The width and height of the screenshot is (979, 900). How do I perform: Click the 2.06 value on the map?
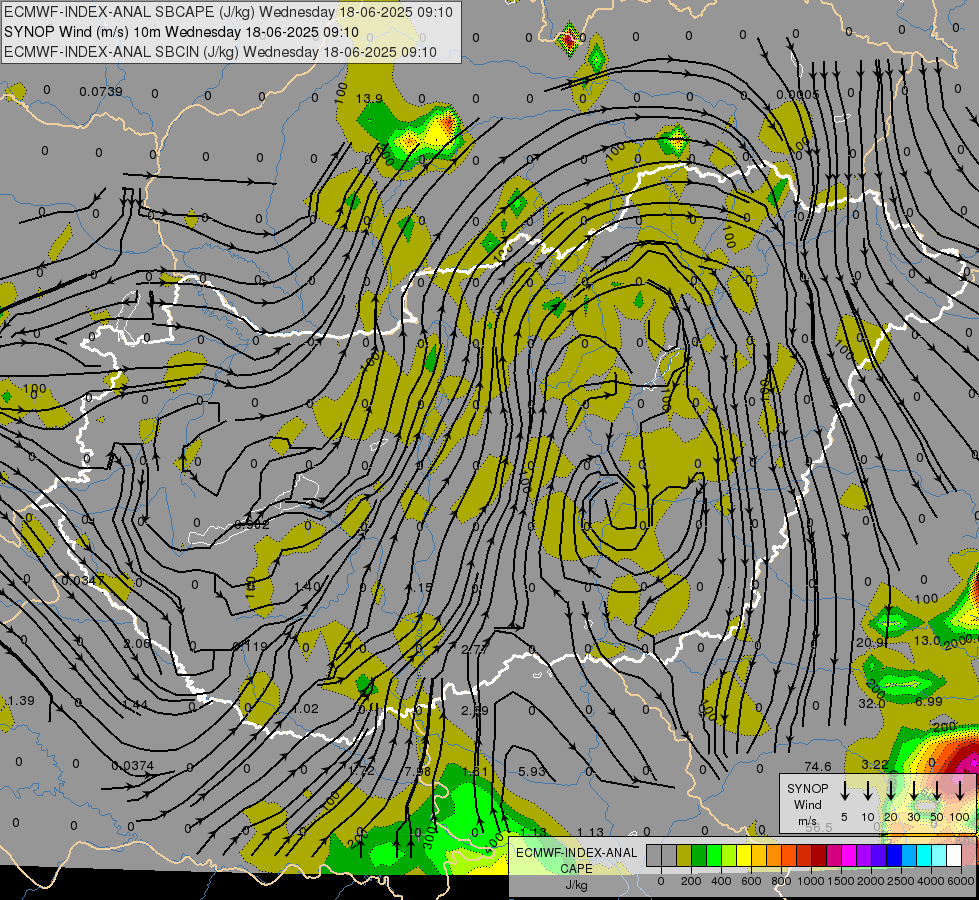[136, 643]
